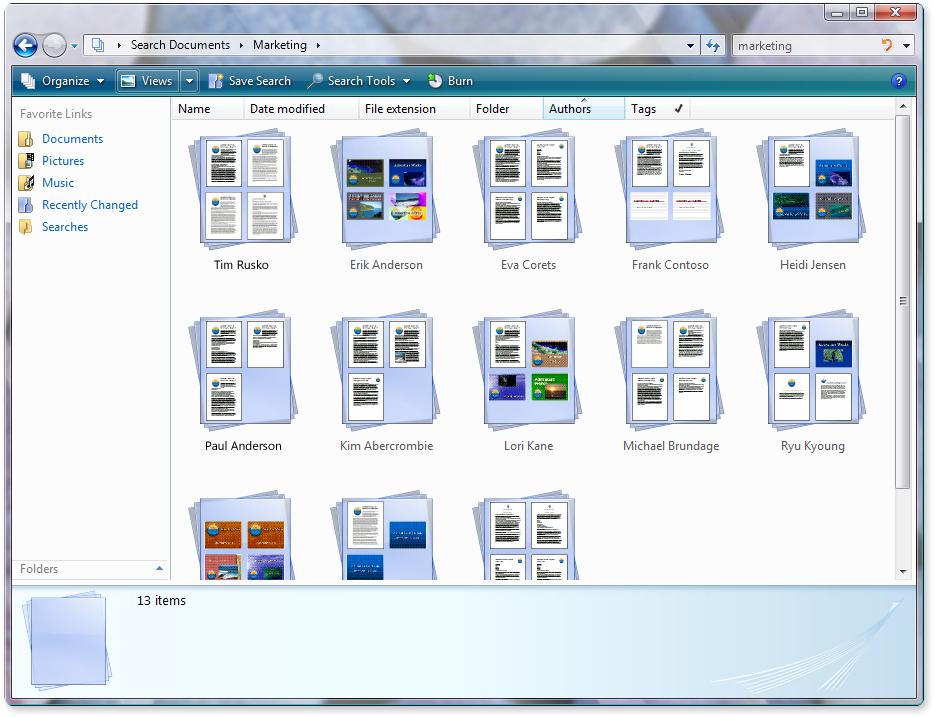Open the Pictures favorite link
934x717 pixels.
click(63, 161)
